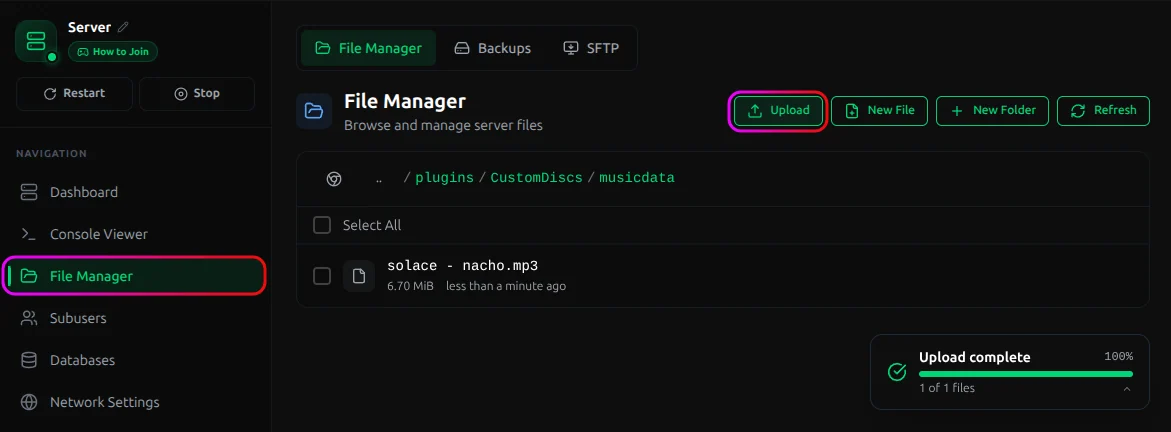The height and width of the screenshot is (432, 1171).
Task: Click the SFTP tab monitor icon
Action: pos(571,48)
